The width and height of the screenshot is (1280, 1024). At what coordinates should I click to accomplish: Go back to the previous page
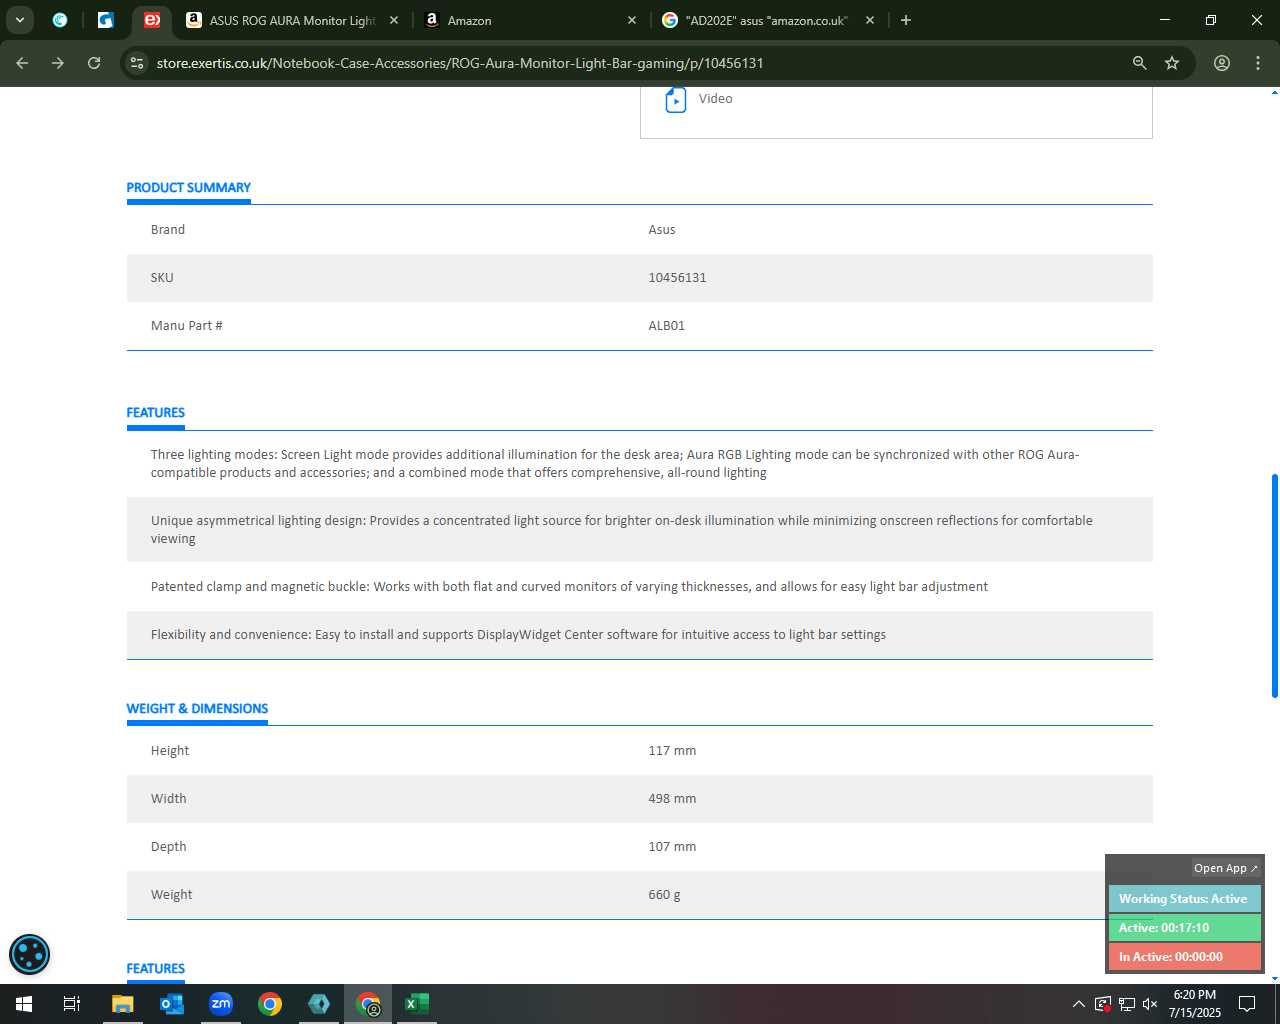coord(22,63)
